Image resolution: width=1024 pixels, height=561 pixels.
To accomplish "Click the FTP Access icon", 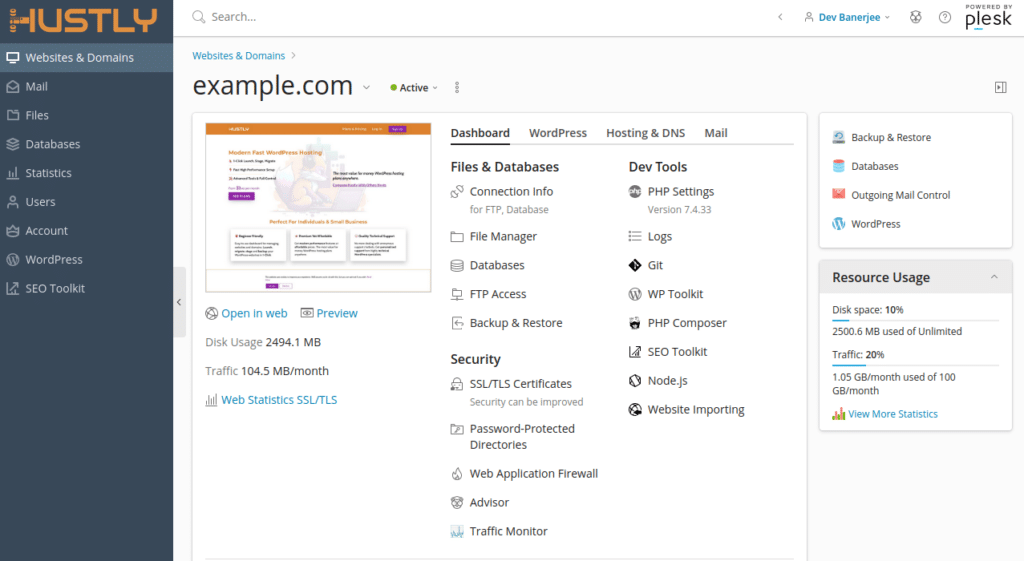I will coord(457,294).
